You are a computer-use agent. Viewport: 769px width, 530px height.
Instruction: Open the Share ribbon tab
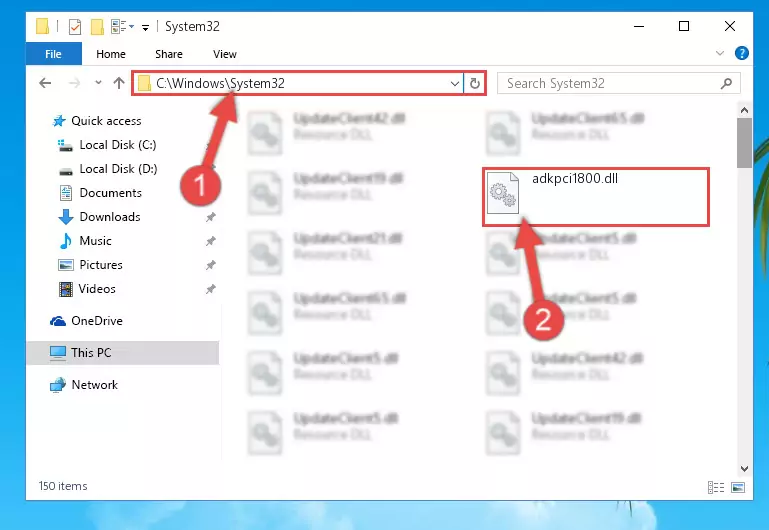click(169, 54)
